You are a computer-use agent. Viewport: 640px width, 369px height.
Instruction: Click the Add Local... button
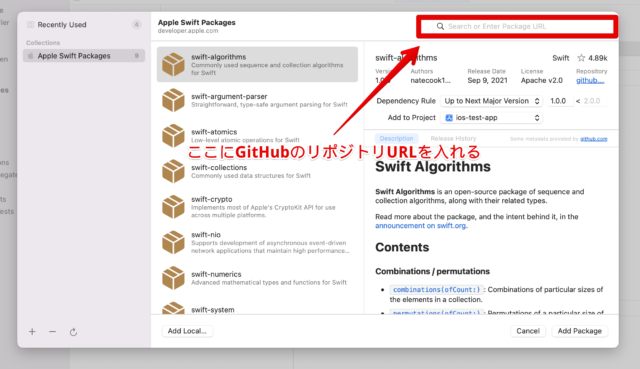pos(187,331)
